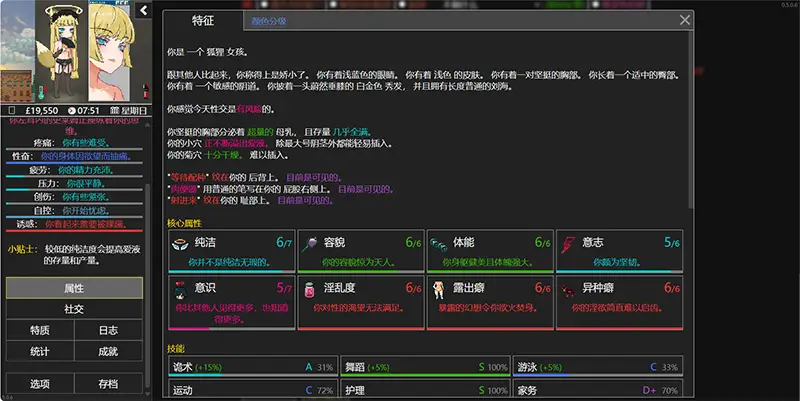The width and height of the screenshot is (800, 401).
Task: Open the 社交 panel
Action: 74,309
